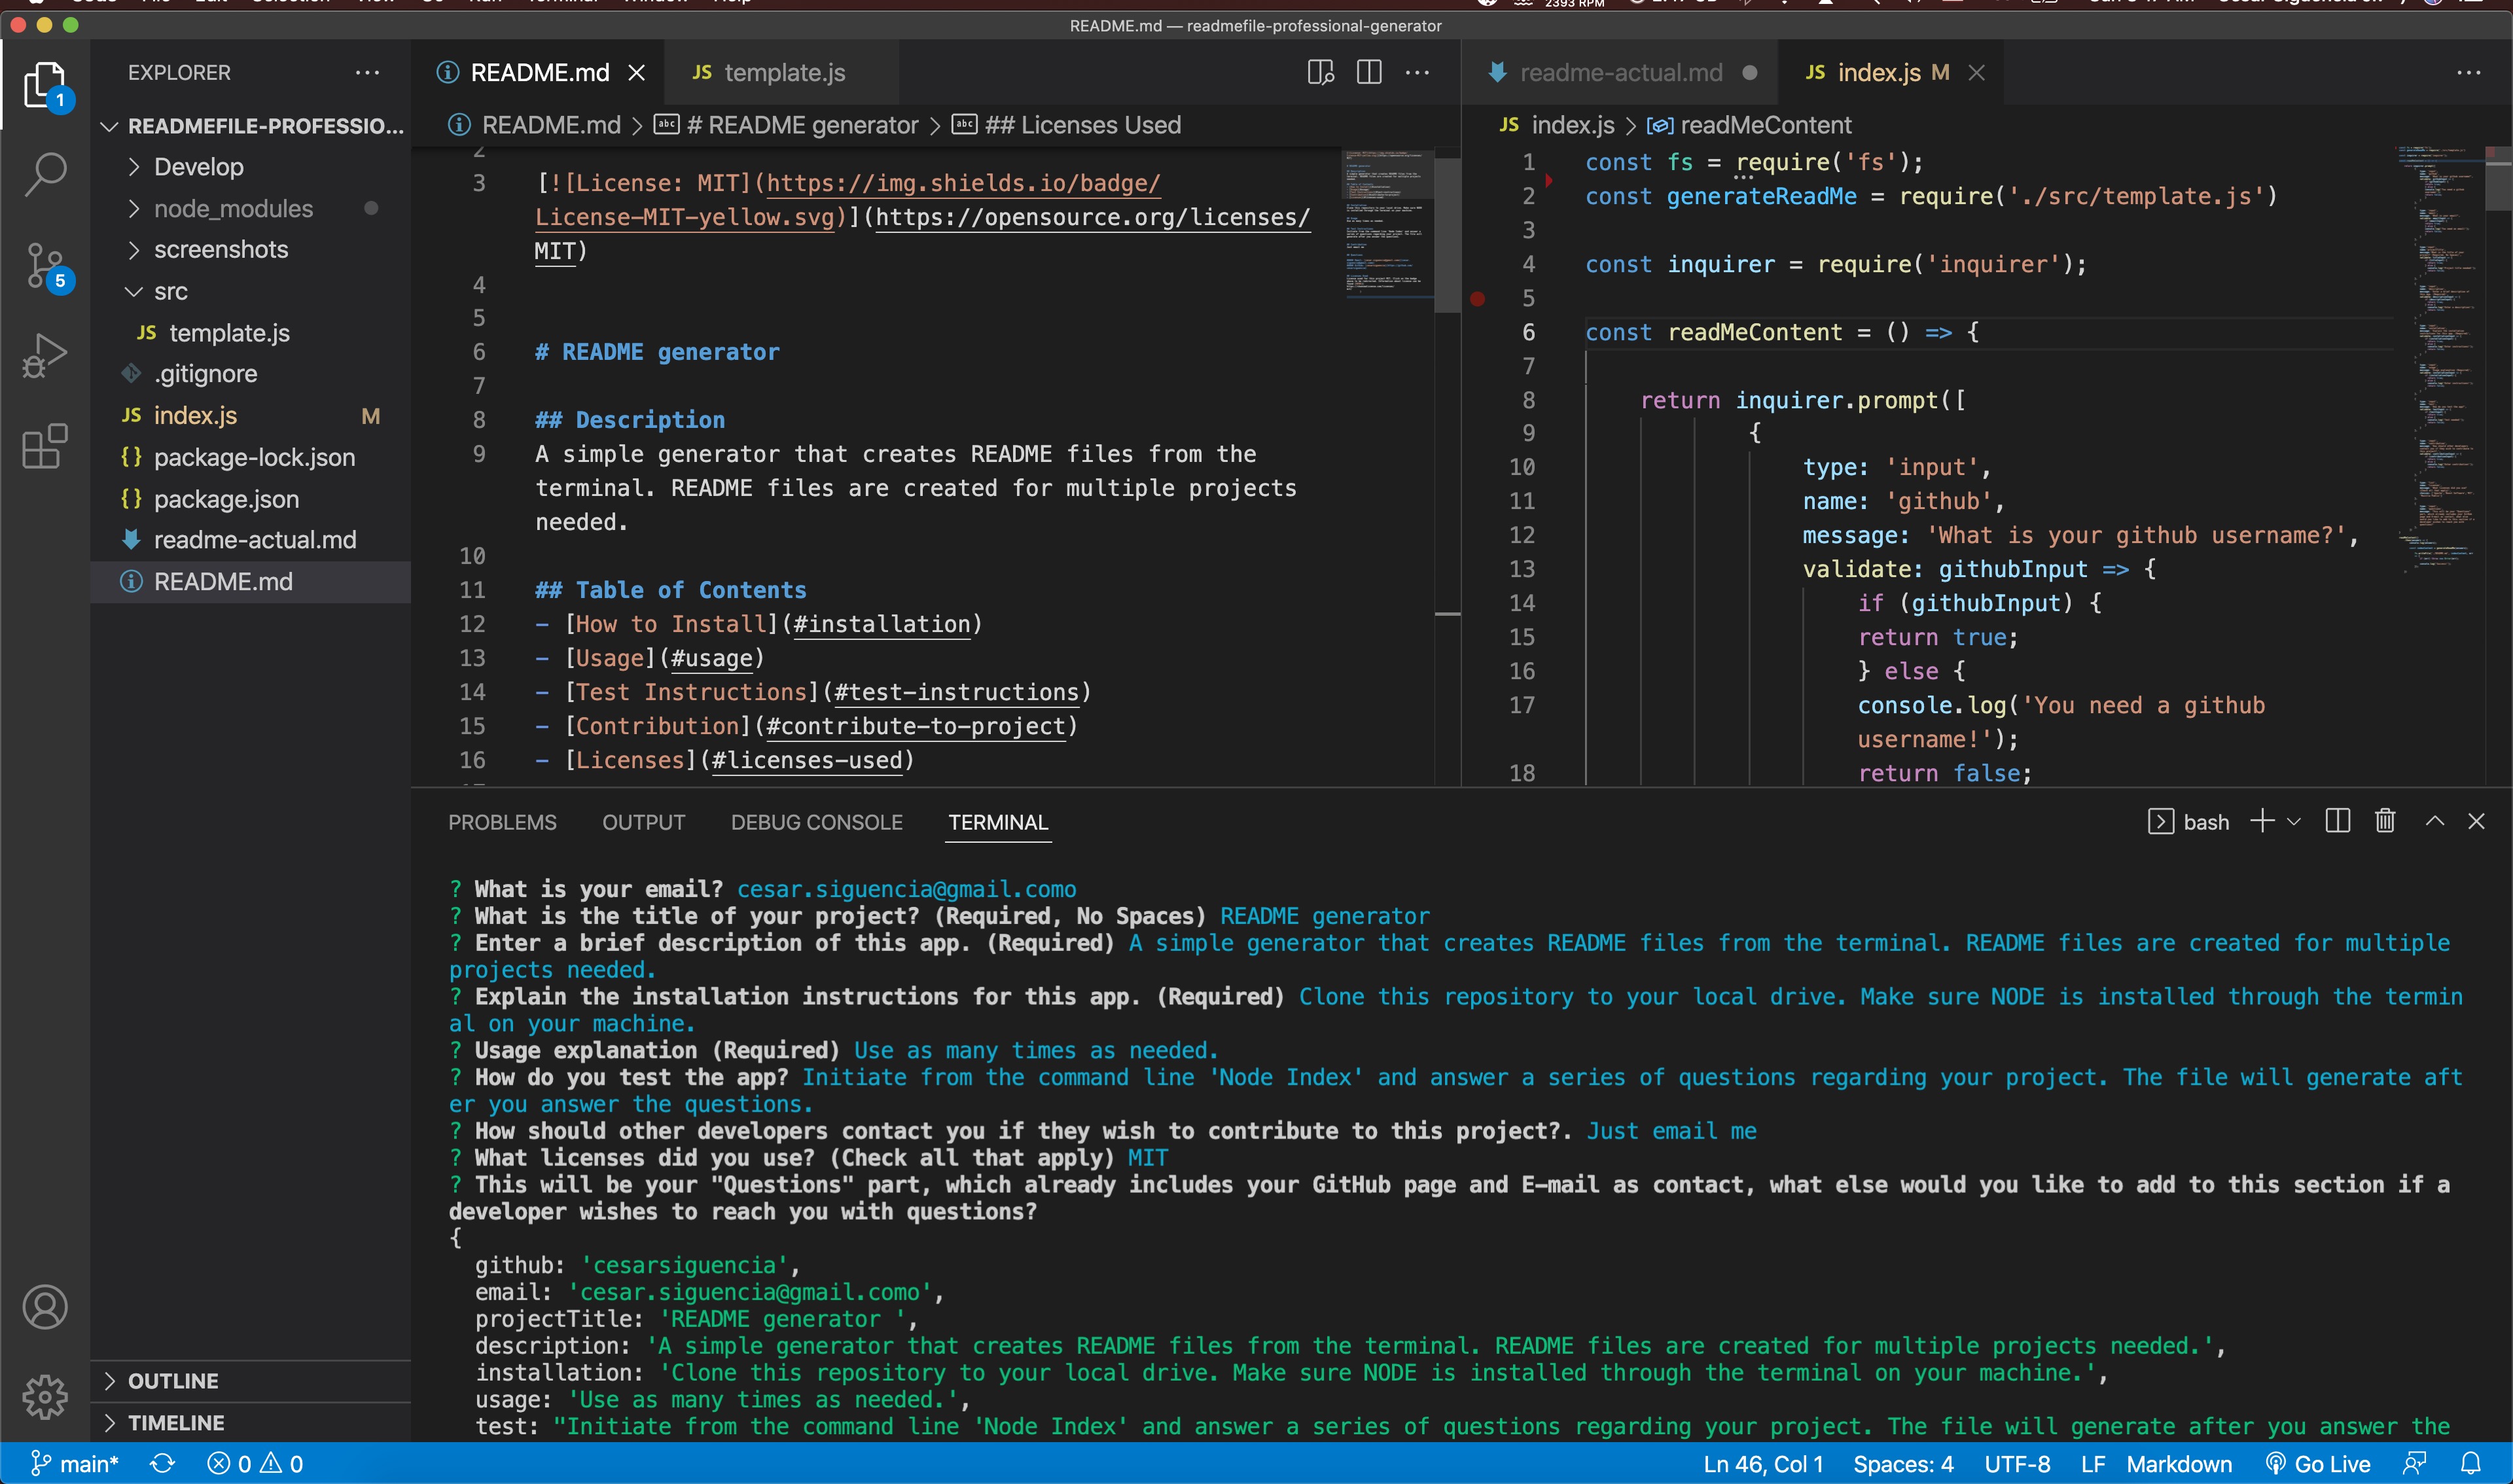2513x1484 pixels.
Task: Close the index.js editor tab
Action: click(x=1976, y=73)
